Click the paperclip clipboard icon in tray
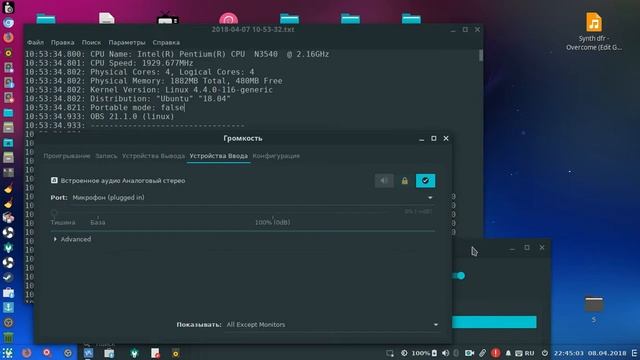Screen dimensions: 640x360 coord(482,353)
